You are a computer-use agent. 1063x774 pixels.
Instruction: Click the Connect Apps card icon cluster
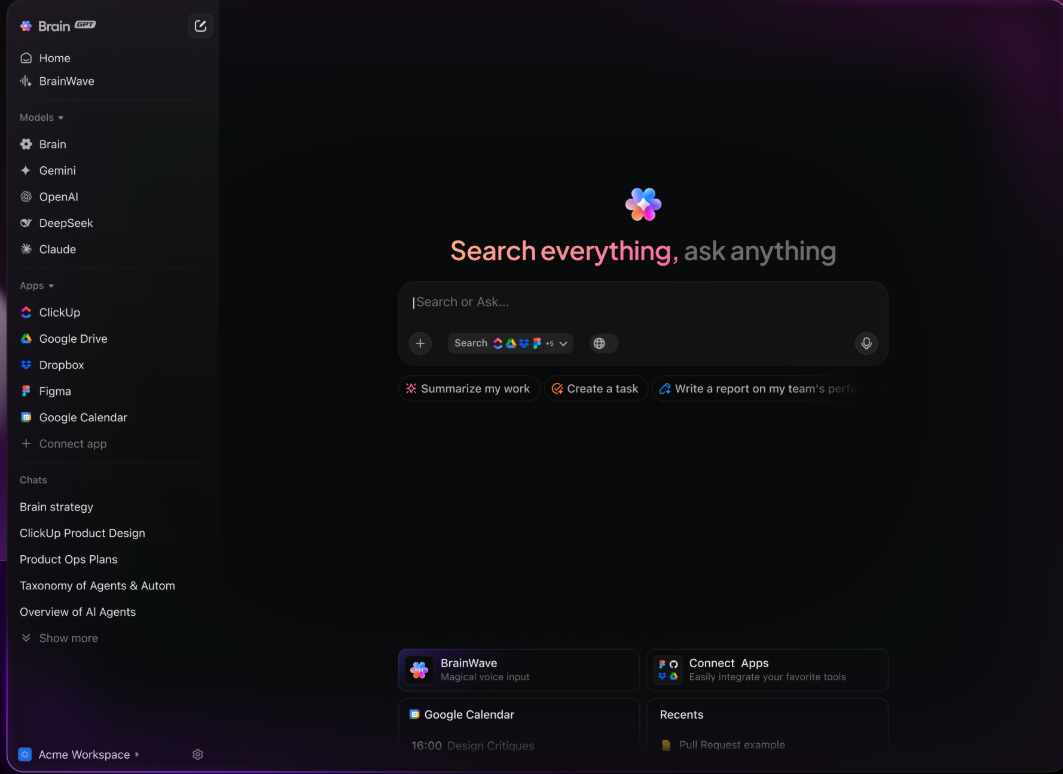pos(668,670)
